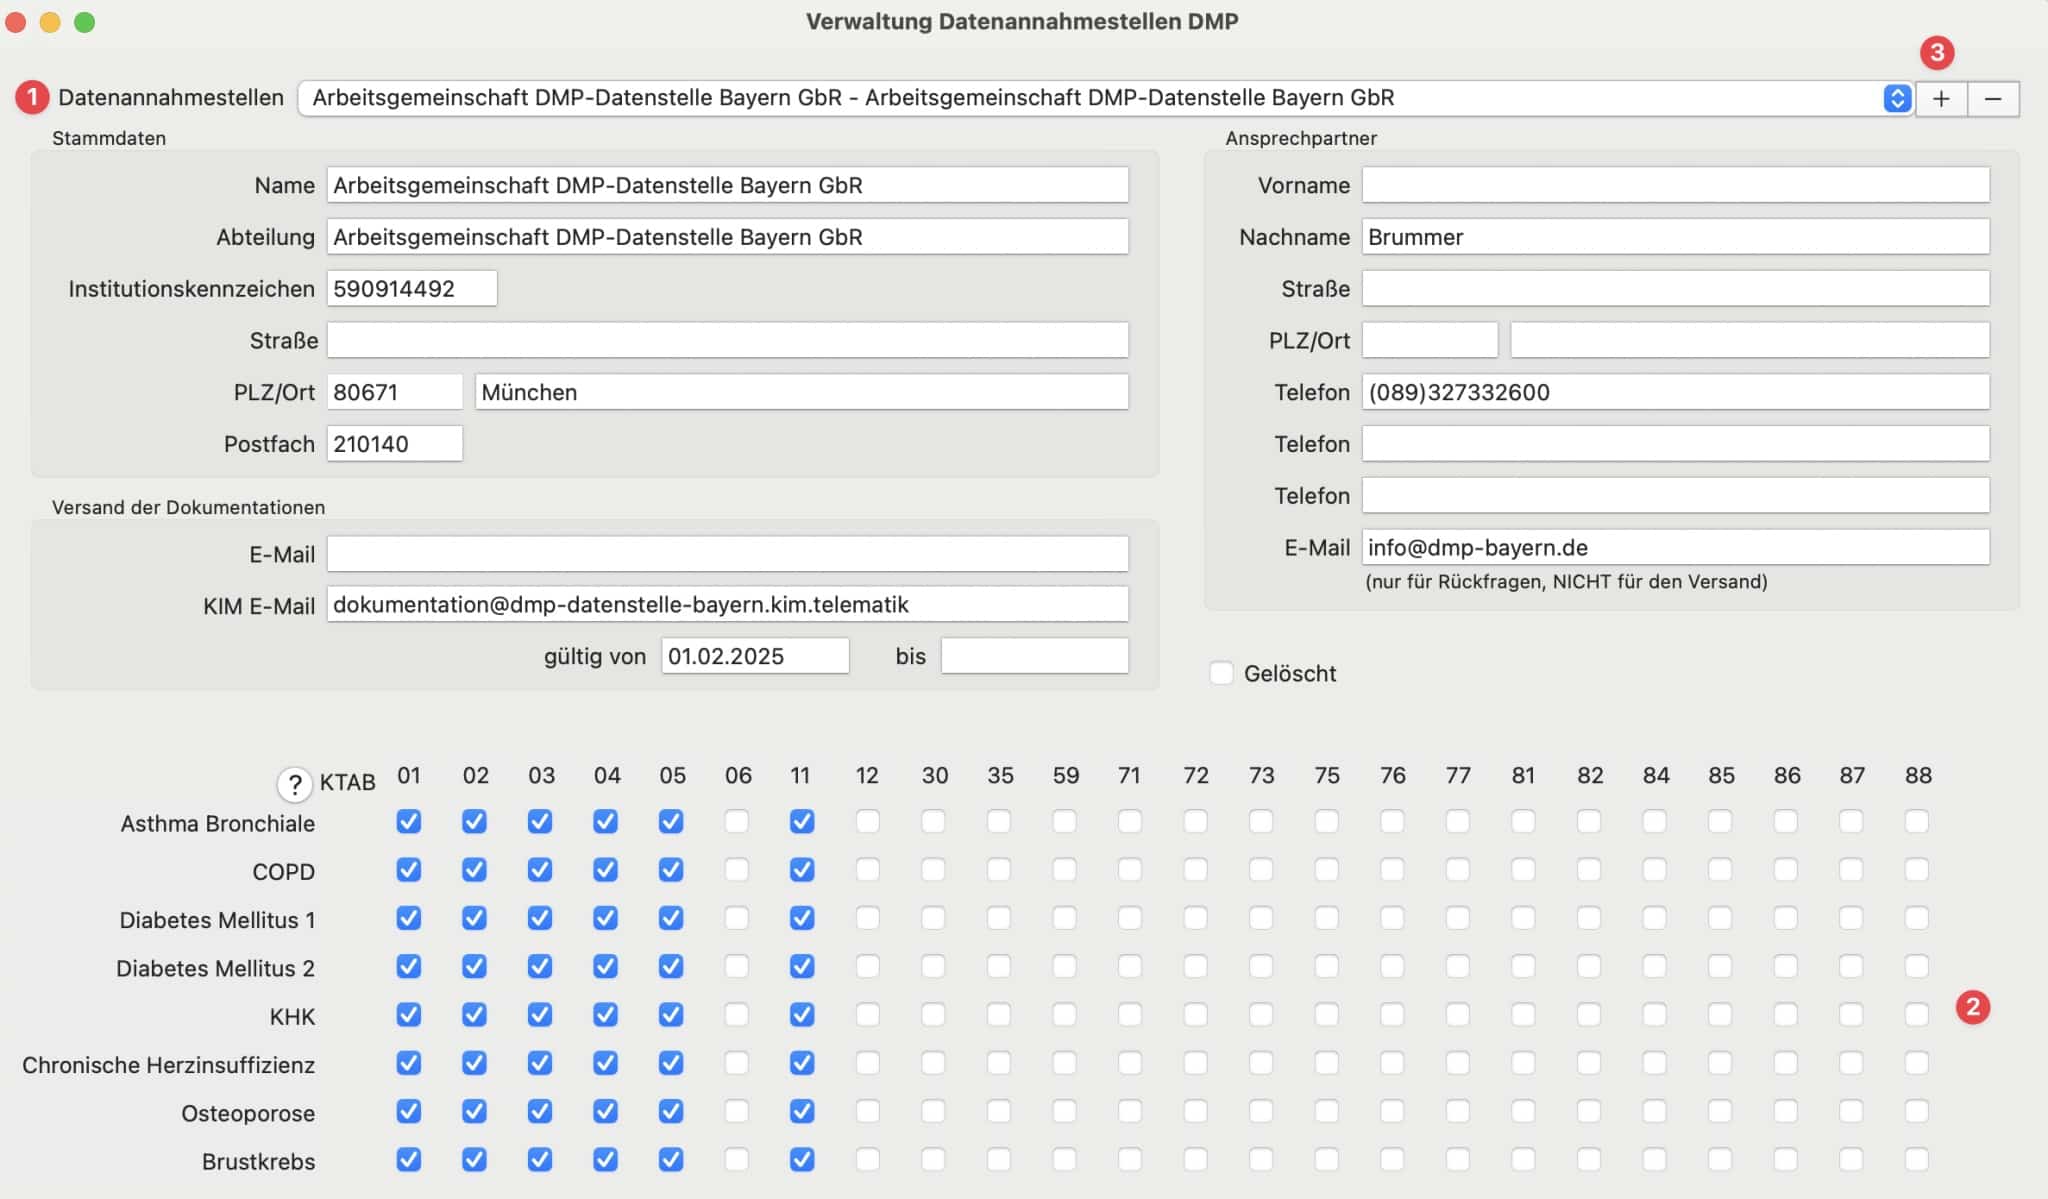Click the Institutionskennzeichen field
The image size is (2048, 1199).
point(411,289)
